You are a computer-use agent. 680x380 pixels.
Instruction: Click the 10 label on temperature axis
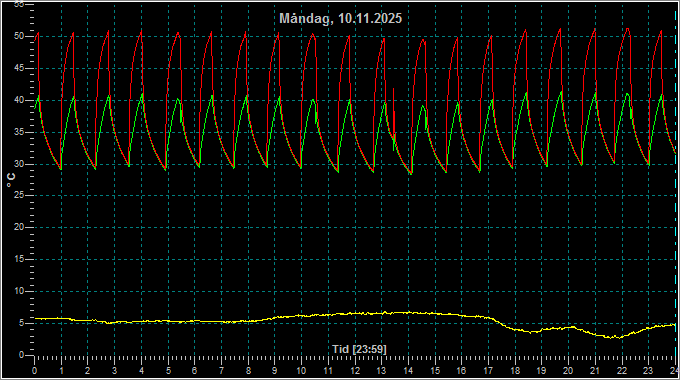coord(19,291)
